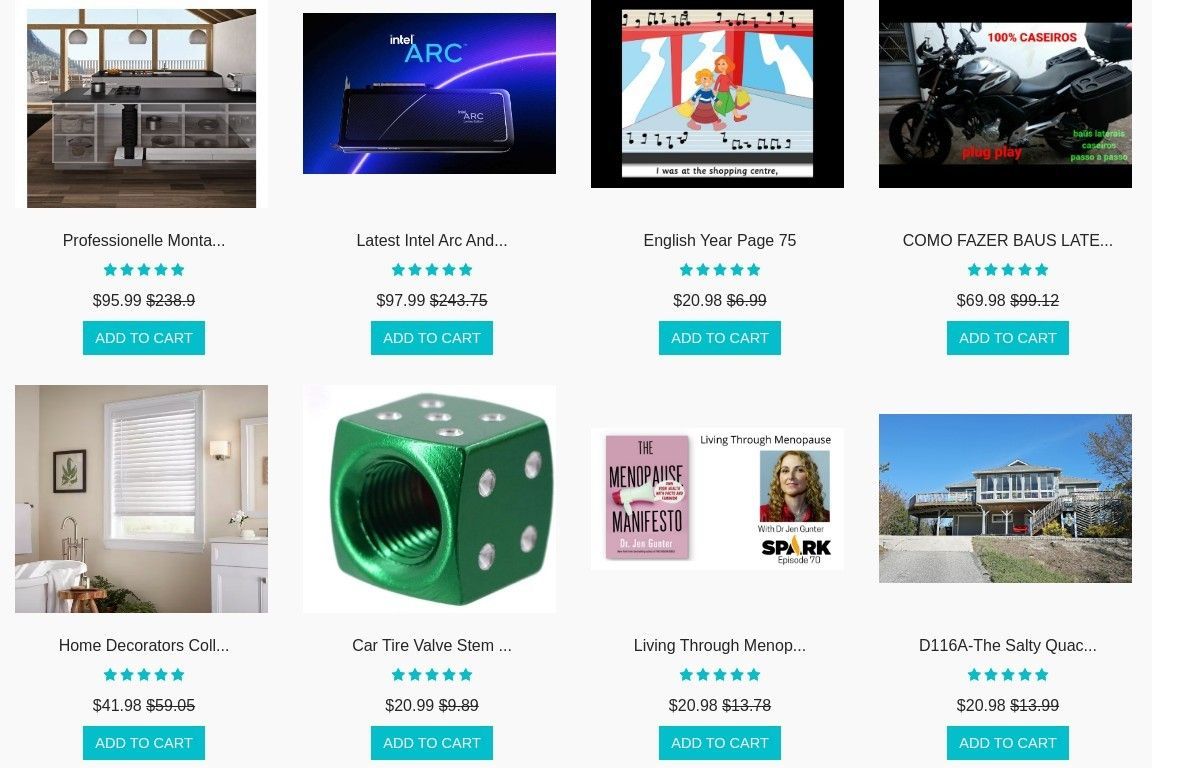Add COMO FAZER BAUS LATE... to cart
This screenshot has width=1200, height=768.
click(1008, 338)
